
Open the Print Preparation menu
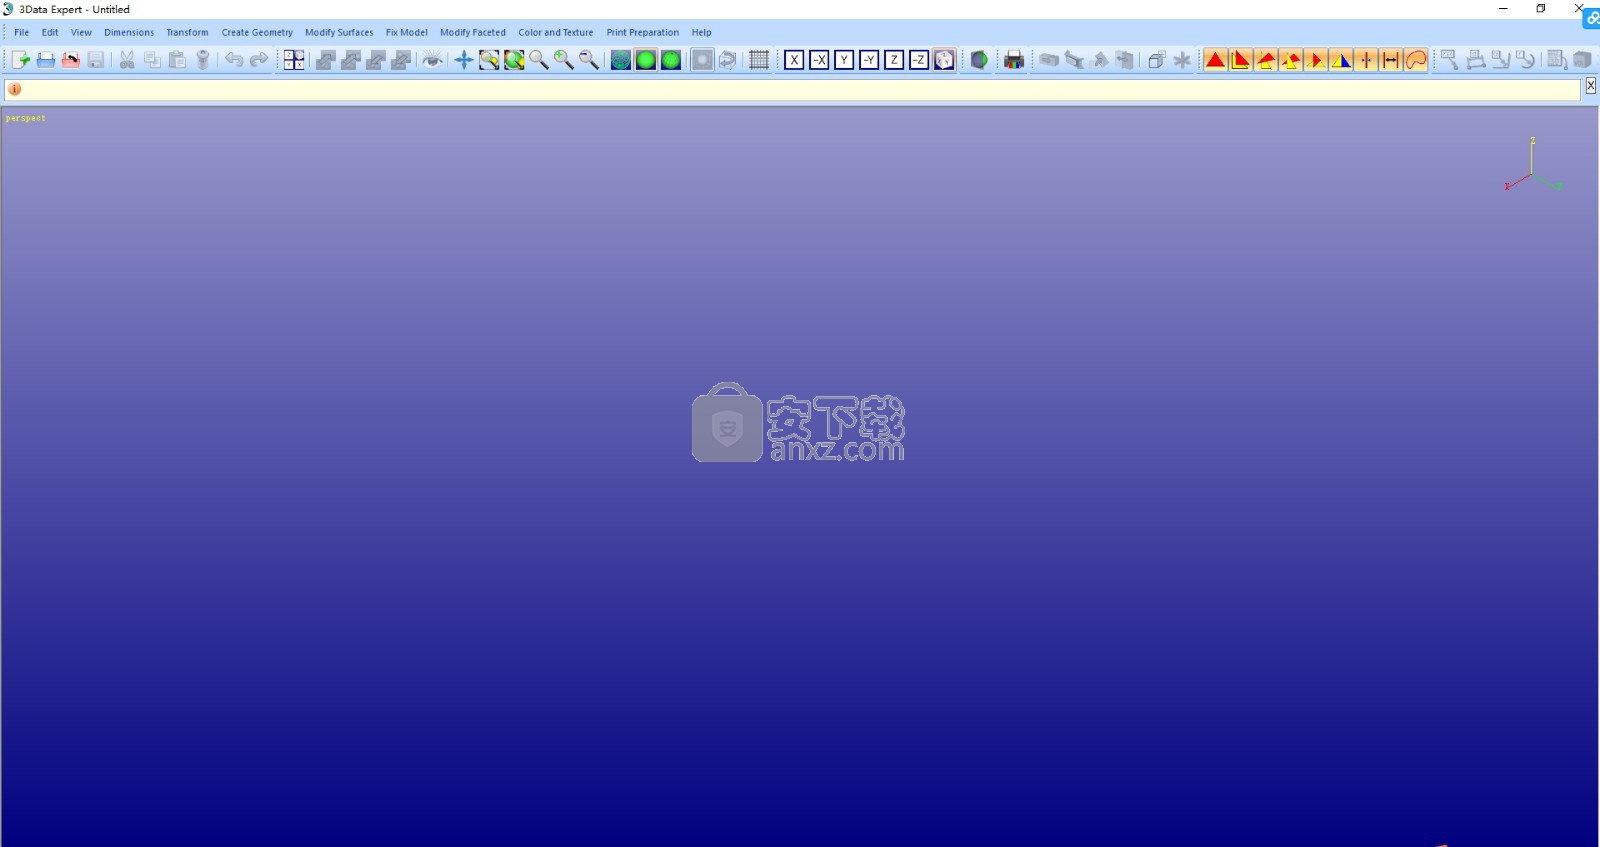(x=643, y=32)
